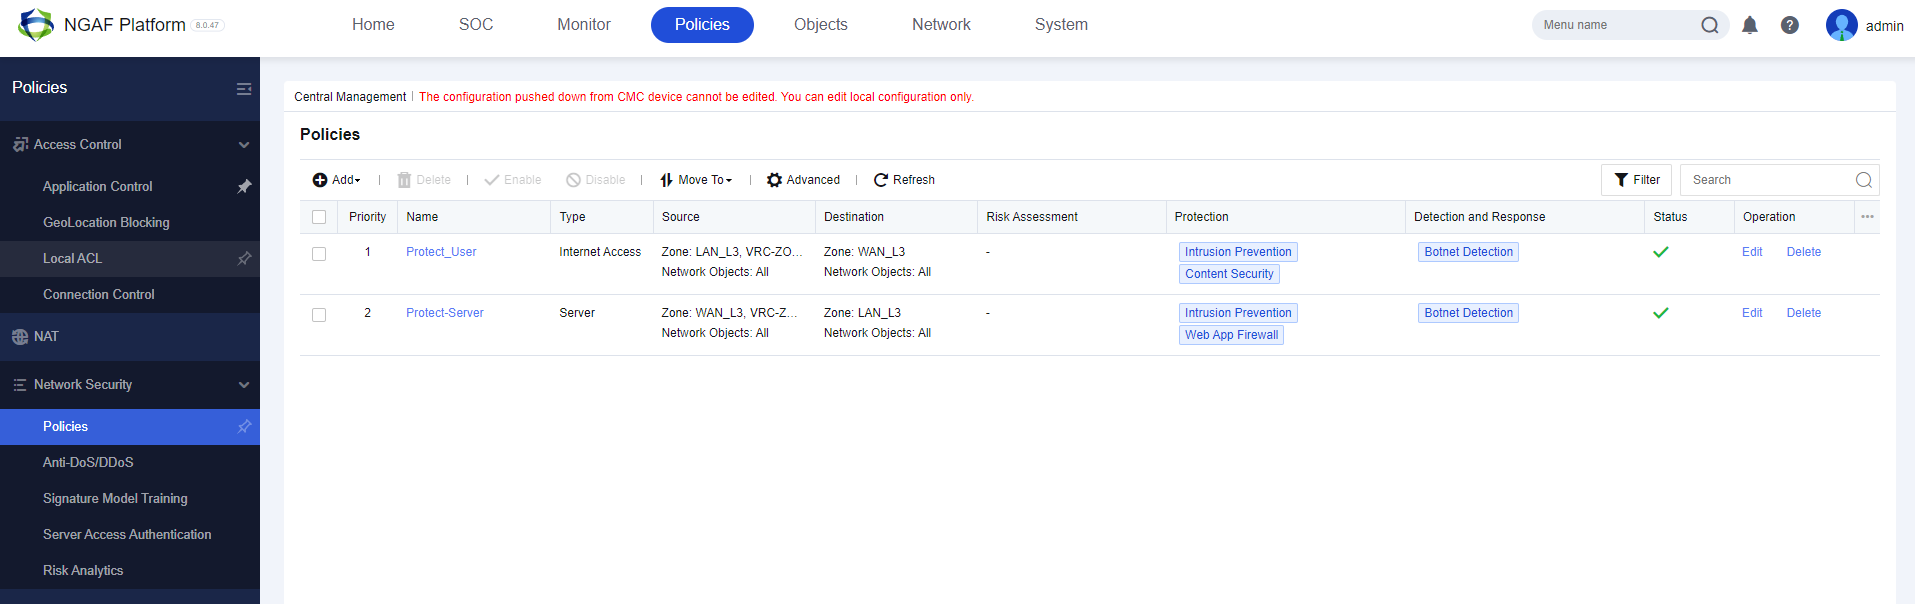Open the Objects tab
Screen dimensions: 1915x604
point(821,24)
